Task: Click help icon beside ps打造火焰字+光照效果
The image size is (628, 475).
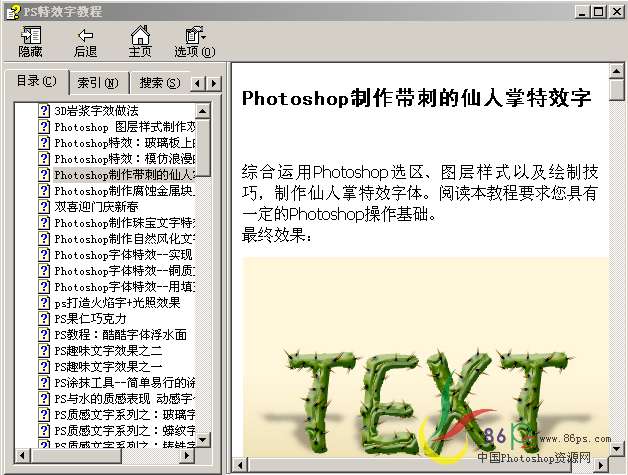Action: click(x=44, y=303)
